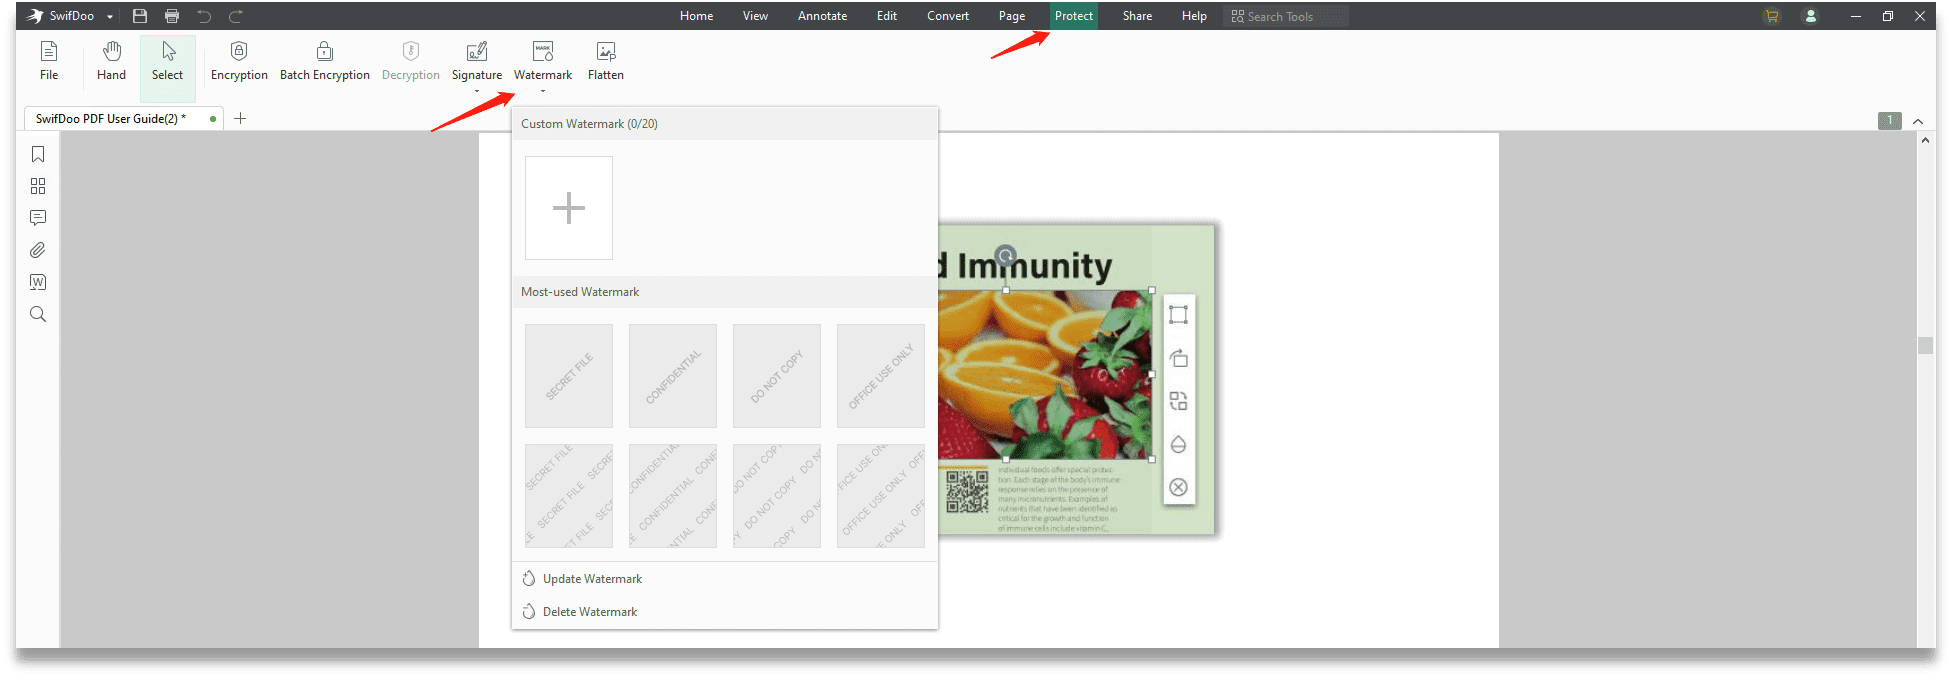Image resolution: width=1951 pixels, height=680 pixels.
Task: Add a custom watermark with plus tile
Action: [569, 208]
